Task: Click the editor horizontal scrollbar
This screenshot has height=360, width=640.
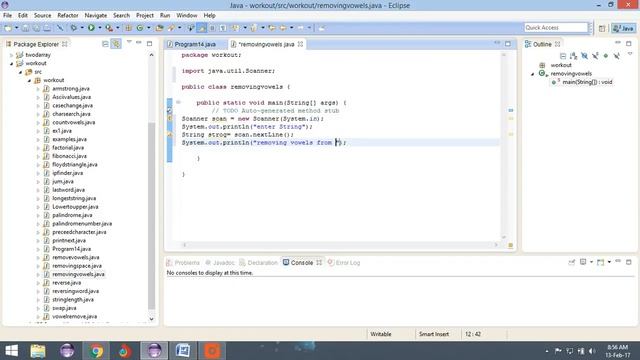Action: pyautogui.click(x=340, y=245)
